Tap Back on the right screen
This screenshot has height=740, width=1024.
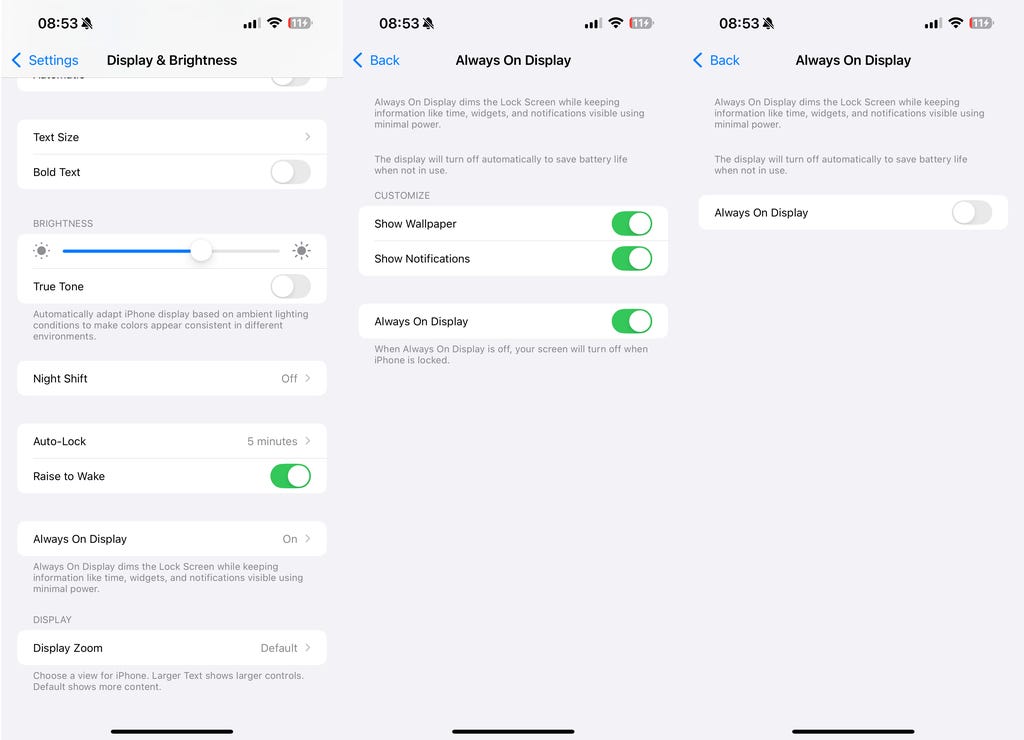coord(724,60)
